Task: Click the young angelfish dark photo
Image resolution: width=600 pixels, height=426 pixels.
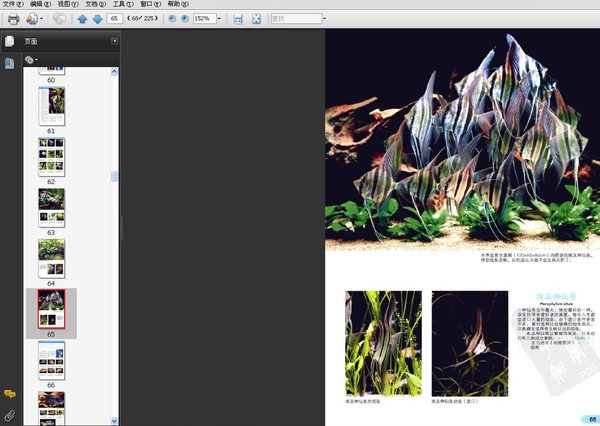Action: coord(470,344)
